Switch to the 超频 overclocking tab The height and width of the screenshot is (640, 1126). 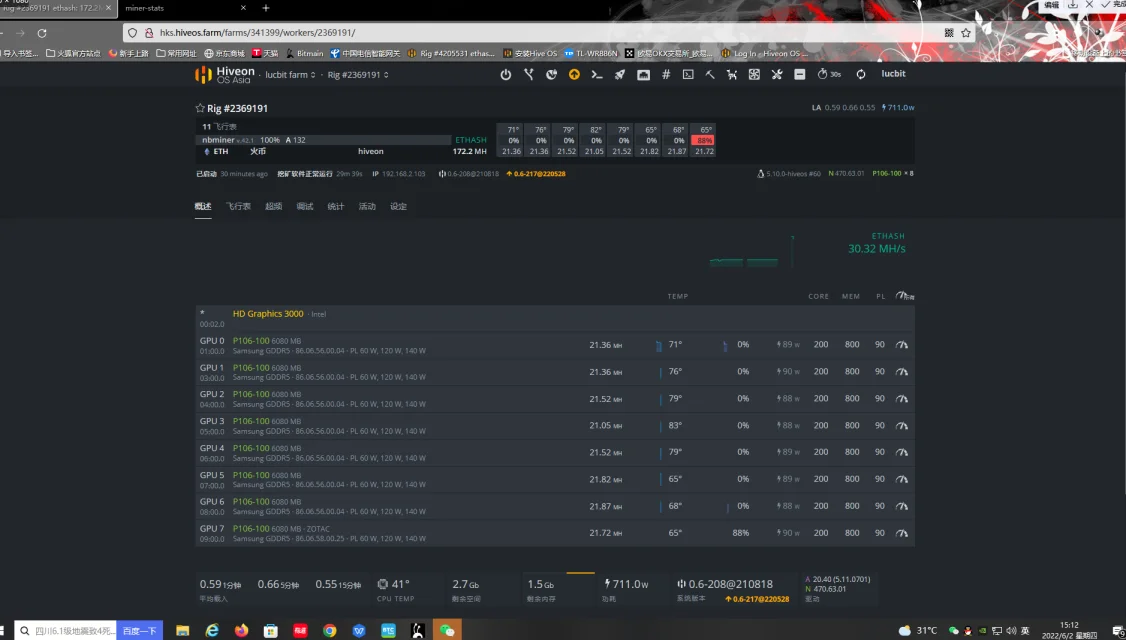coord(274,206)
